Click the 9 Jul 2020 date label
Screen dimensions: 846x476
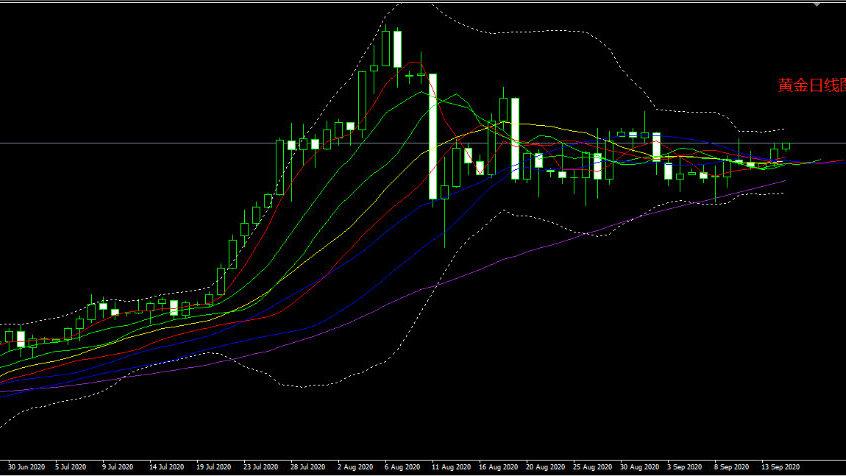point(117,467)
